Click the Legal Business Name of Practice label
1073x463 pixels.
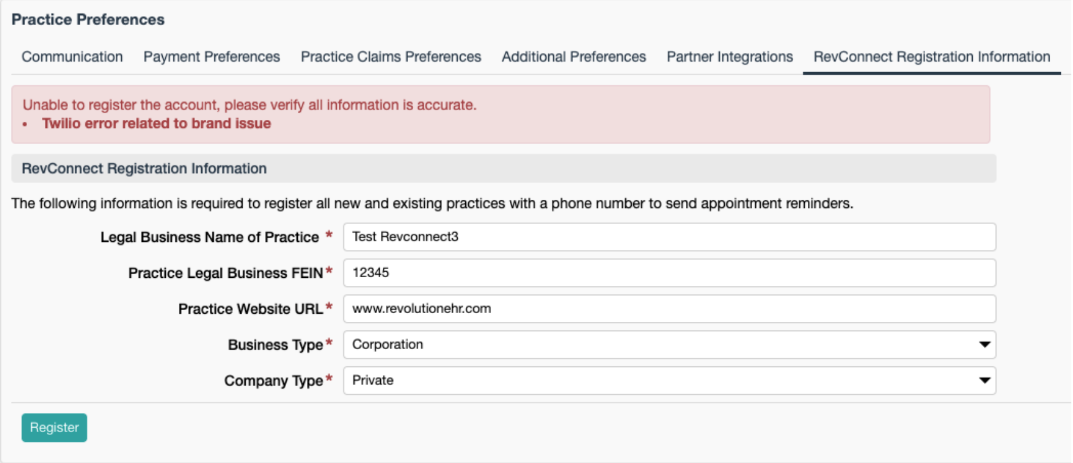[209, 237]
